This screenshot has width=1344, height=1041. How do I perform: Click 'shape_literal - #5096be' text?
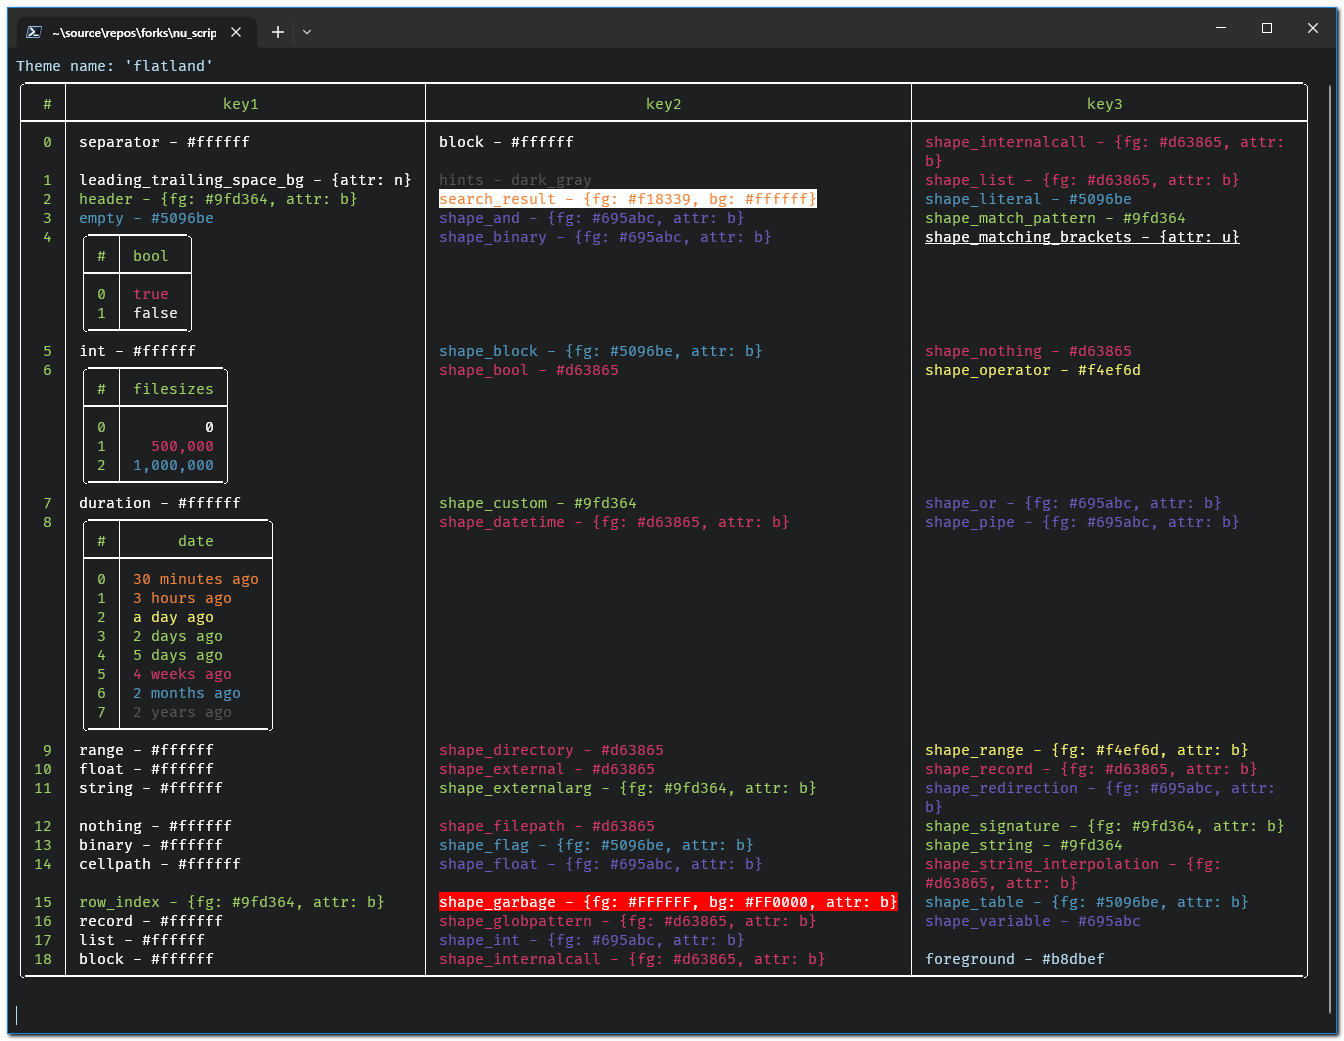tap(1028, 199)
